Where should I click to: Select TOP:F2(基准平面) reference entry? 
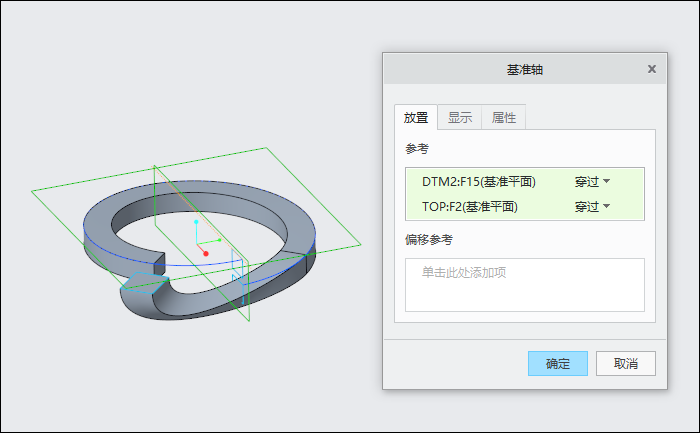click(x=470, y=206)
